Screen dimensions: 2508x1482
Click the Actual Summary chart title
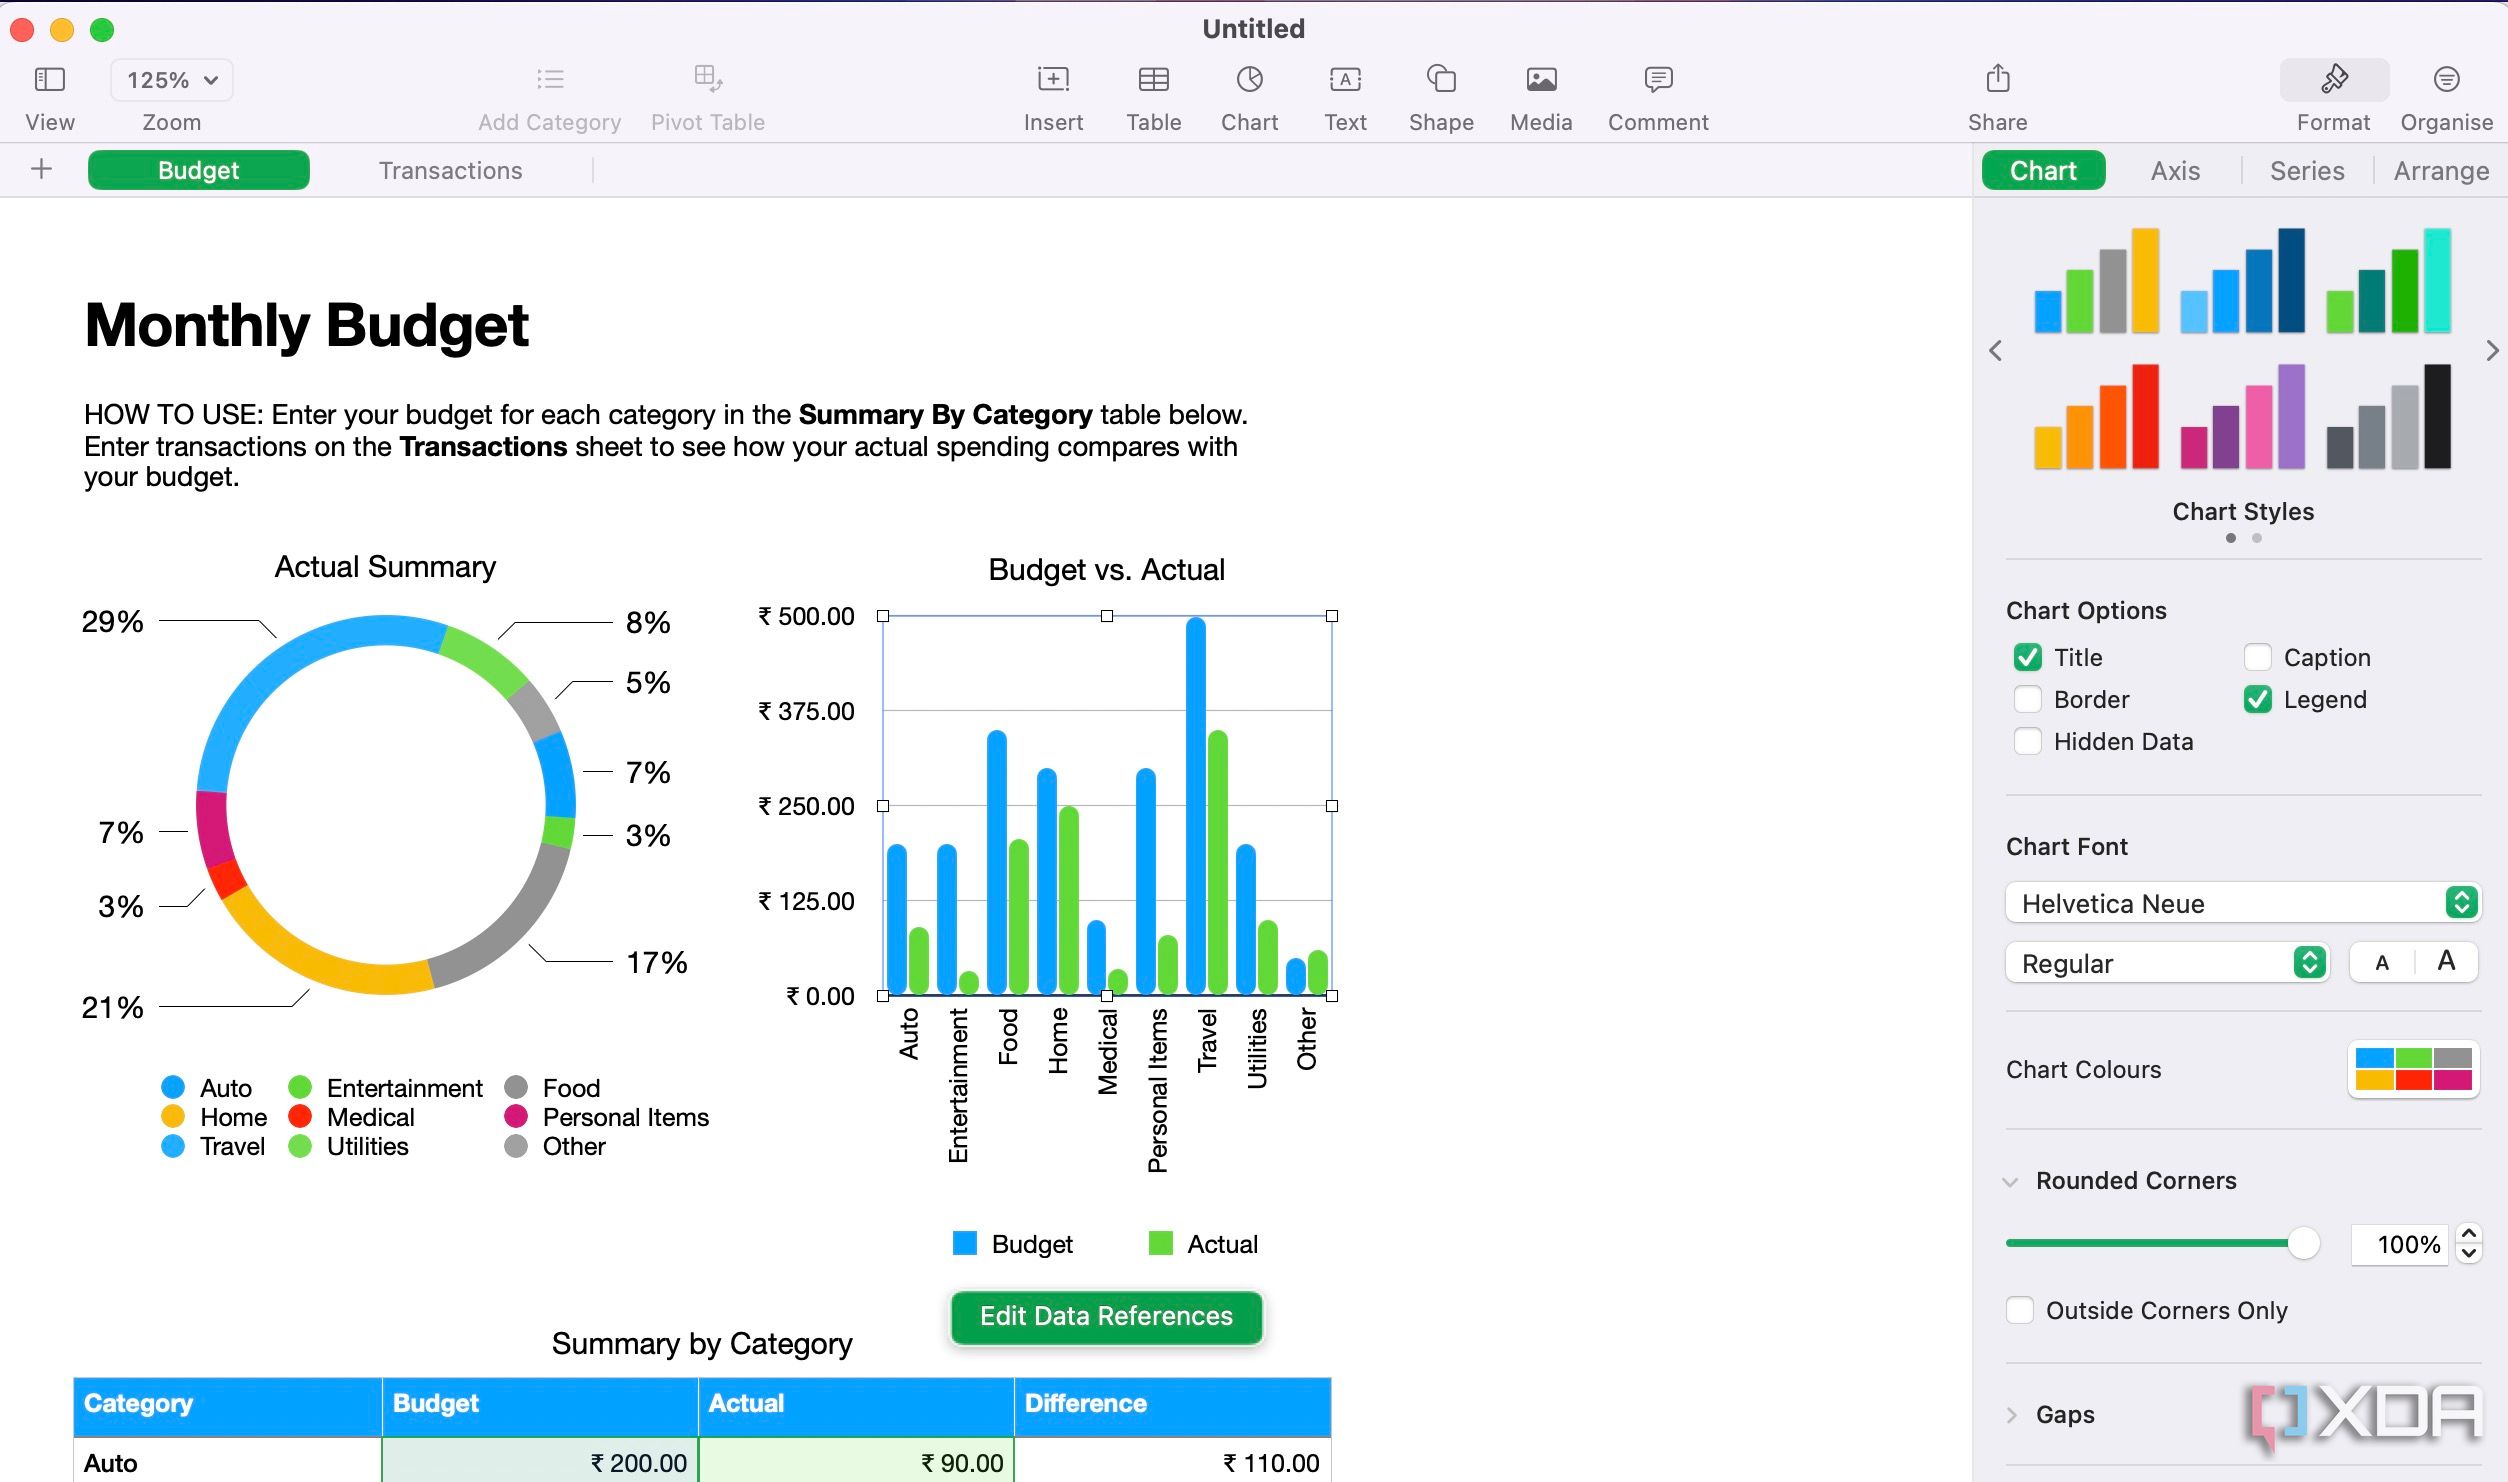385,567
